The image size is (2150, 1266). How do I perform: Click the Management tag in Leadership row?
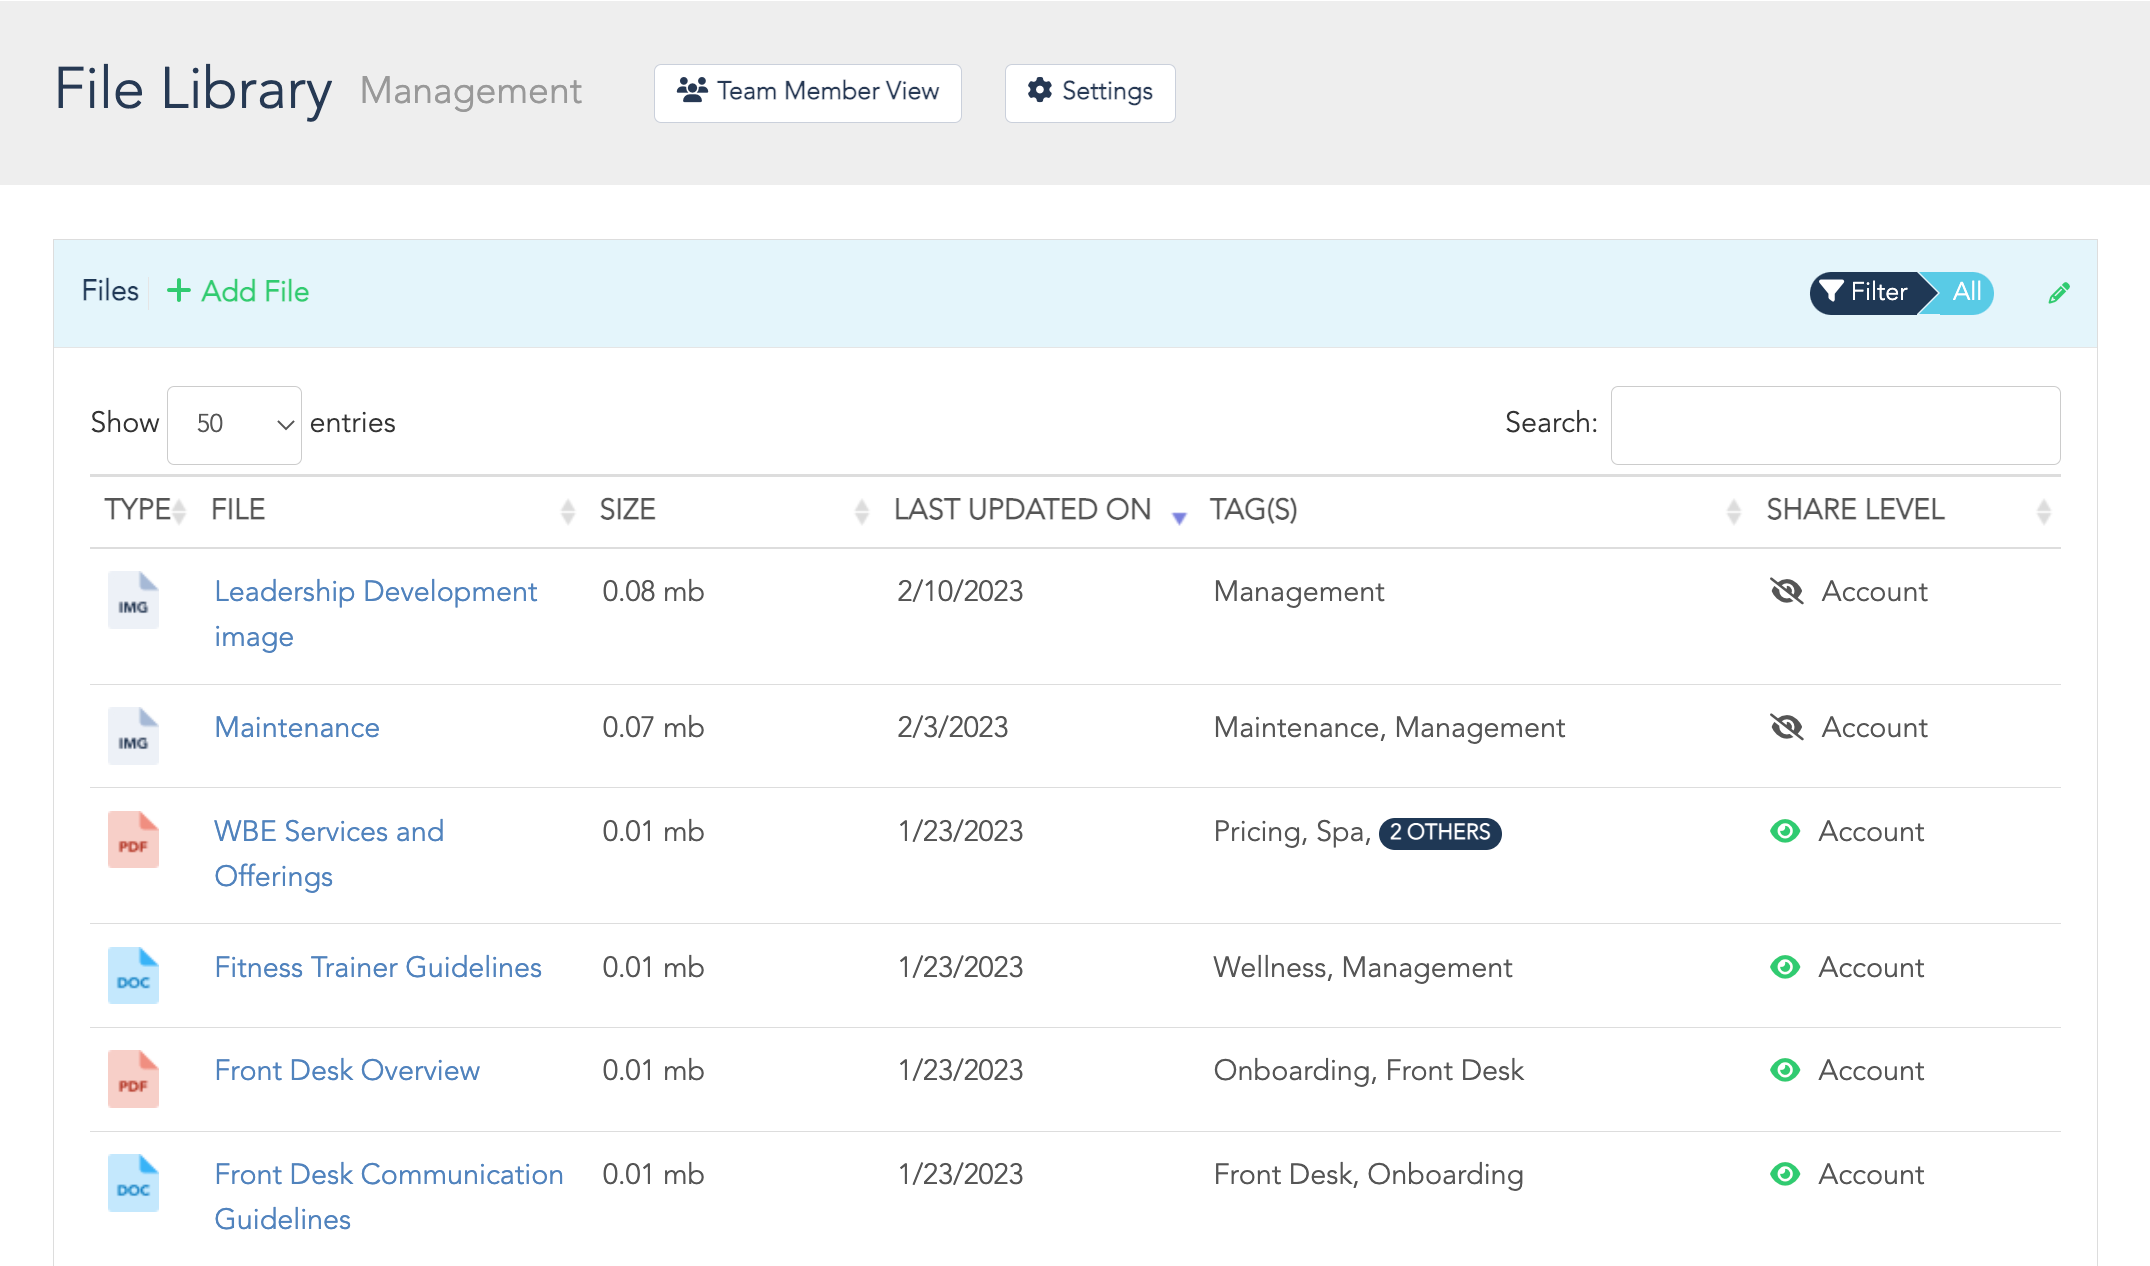pos(1299,591)
